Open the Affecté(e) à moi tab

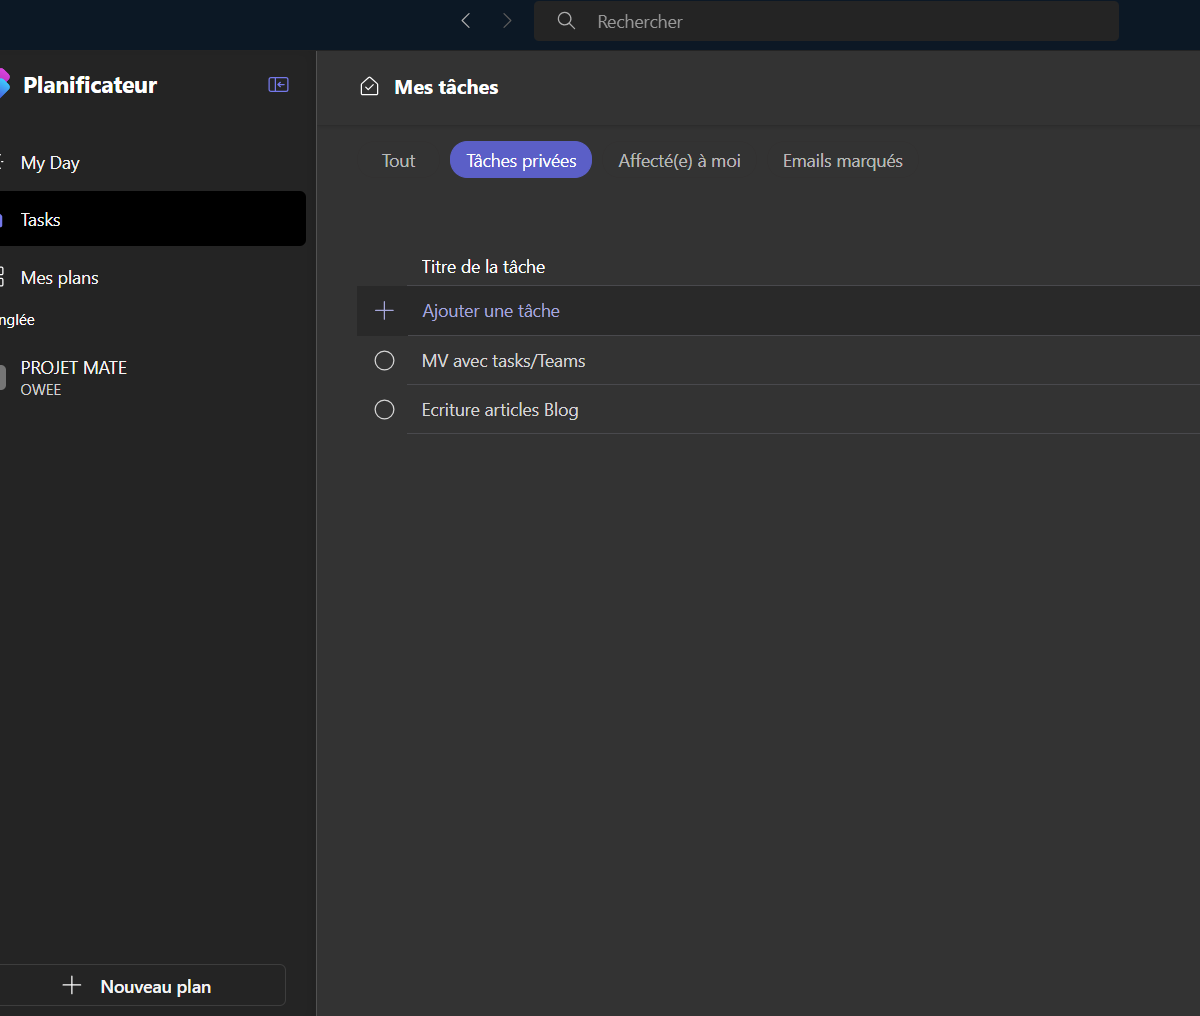pyautogui.click(x=679, y=161)
